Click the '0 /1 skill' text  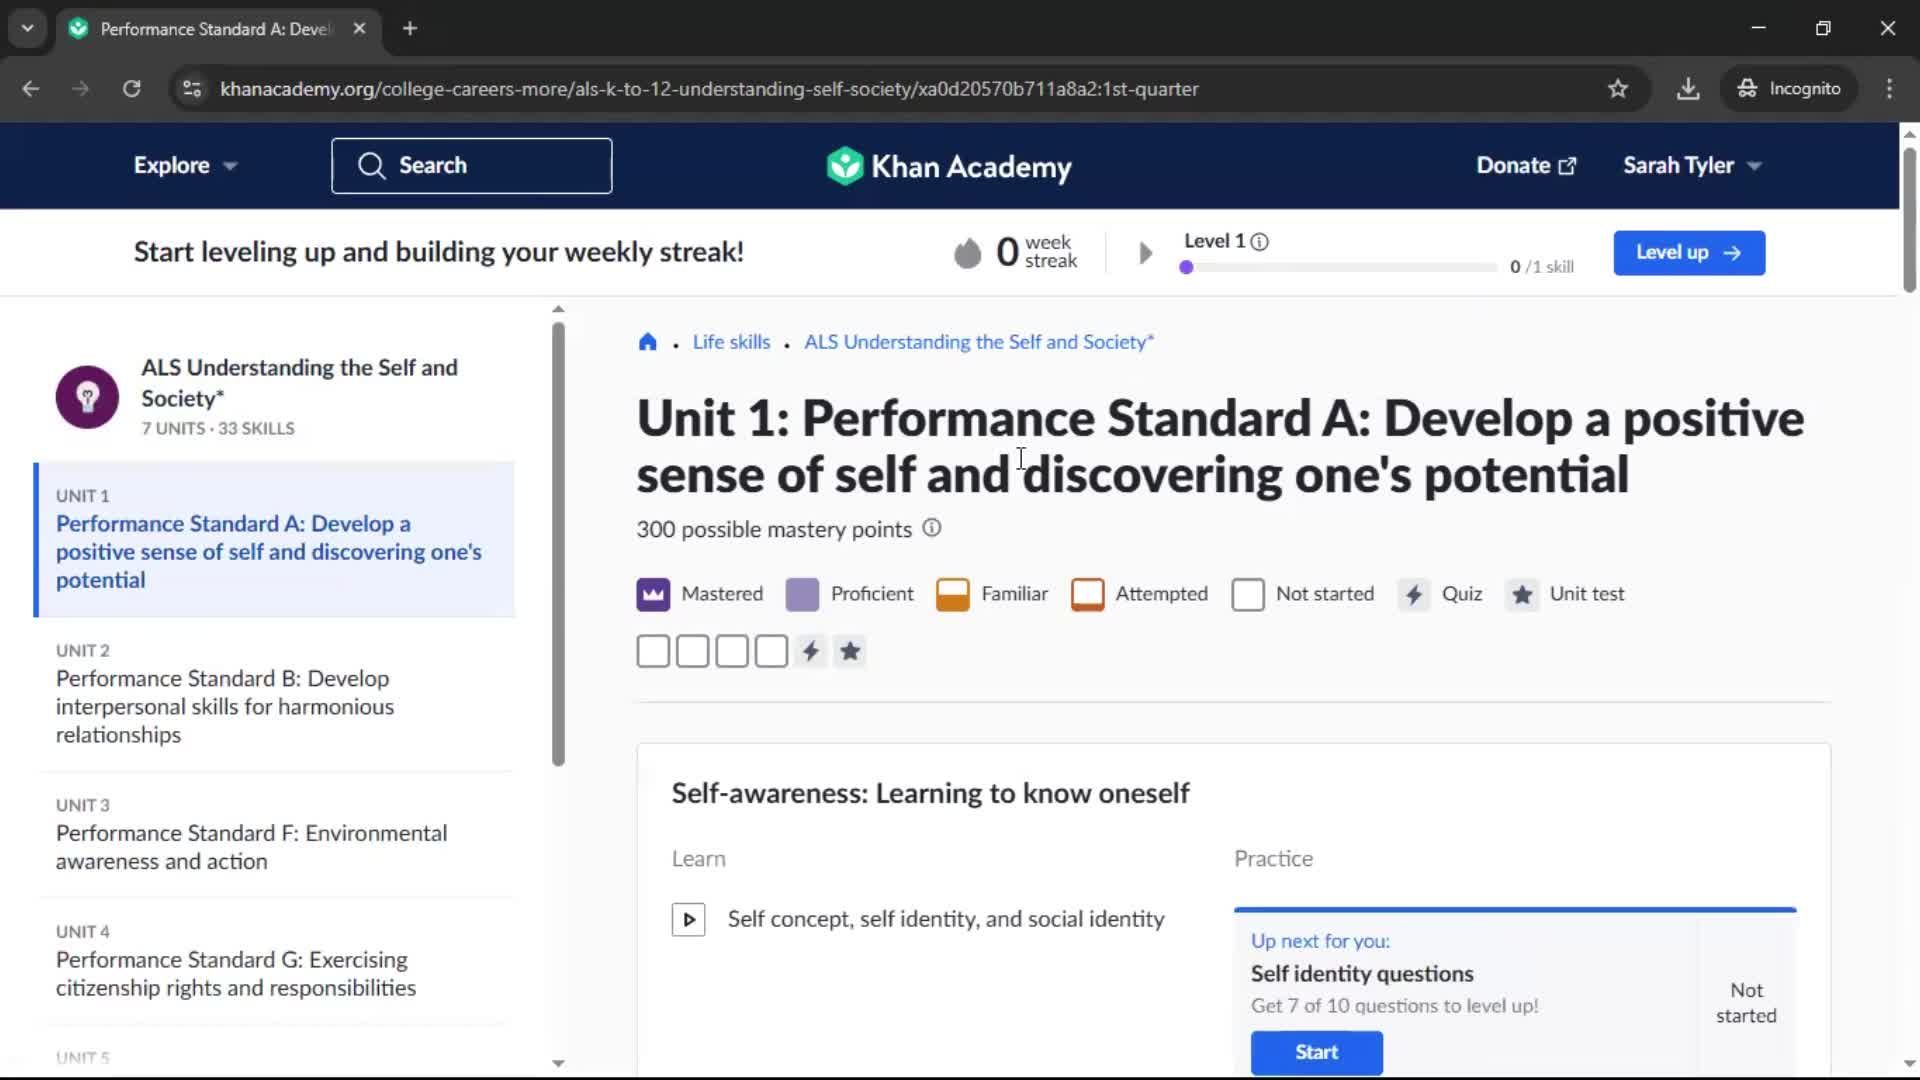click(x=1541, y=267)
